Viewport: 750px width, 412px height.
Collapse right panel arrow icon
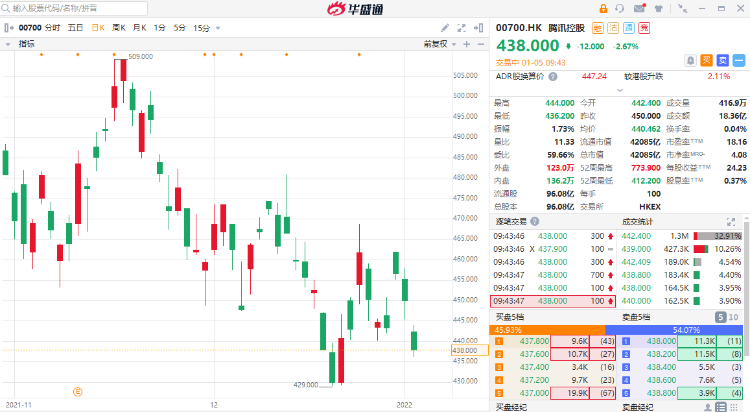[478, 28]
